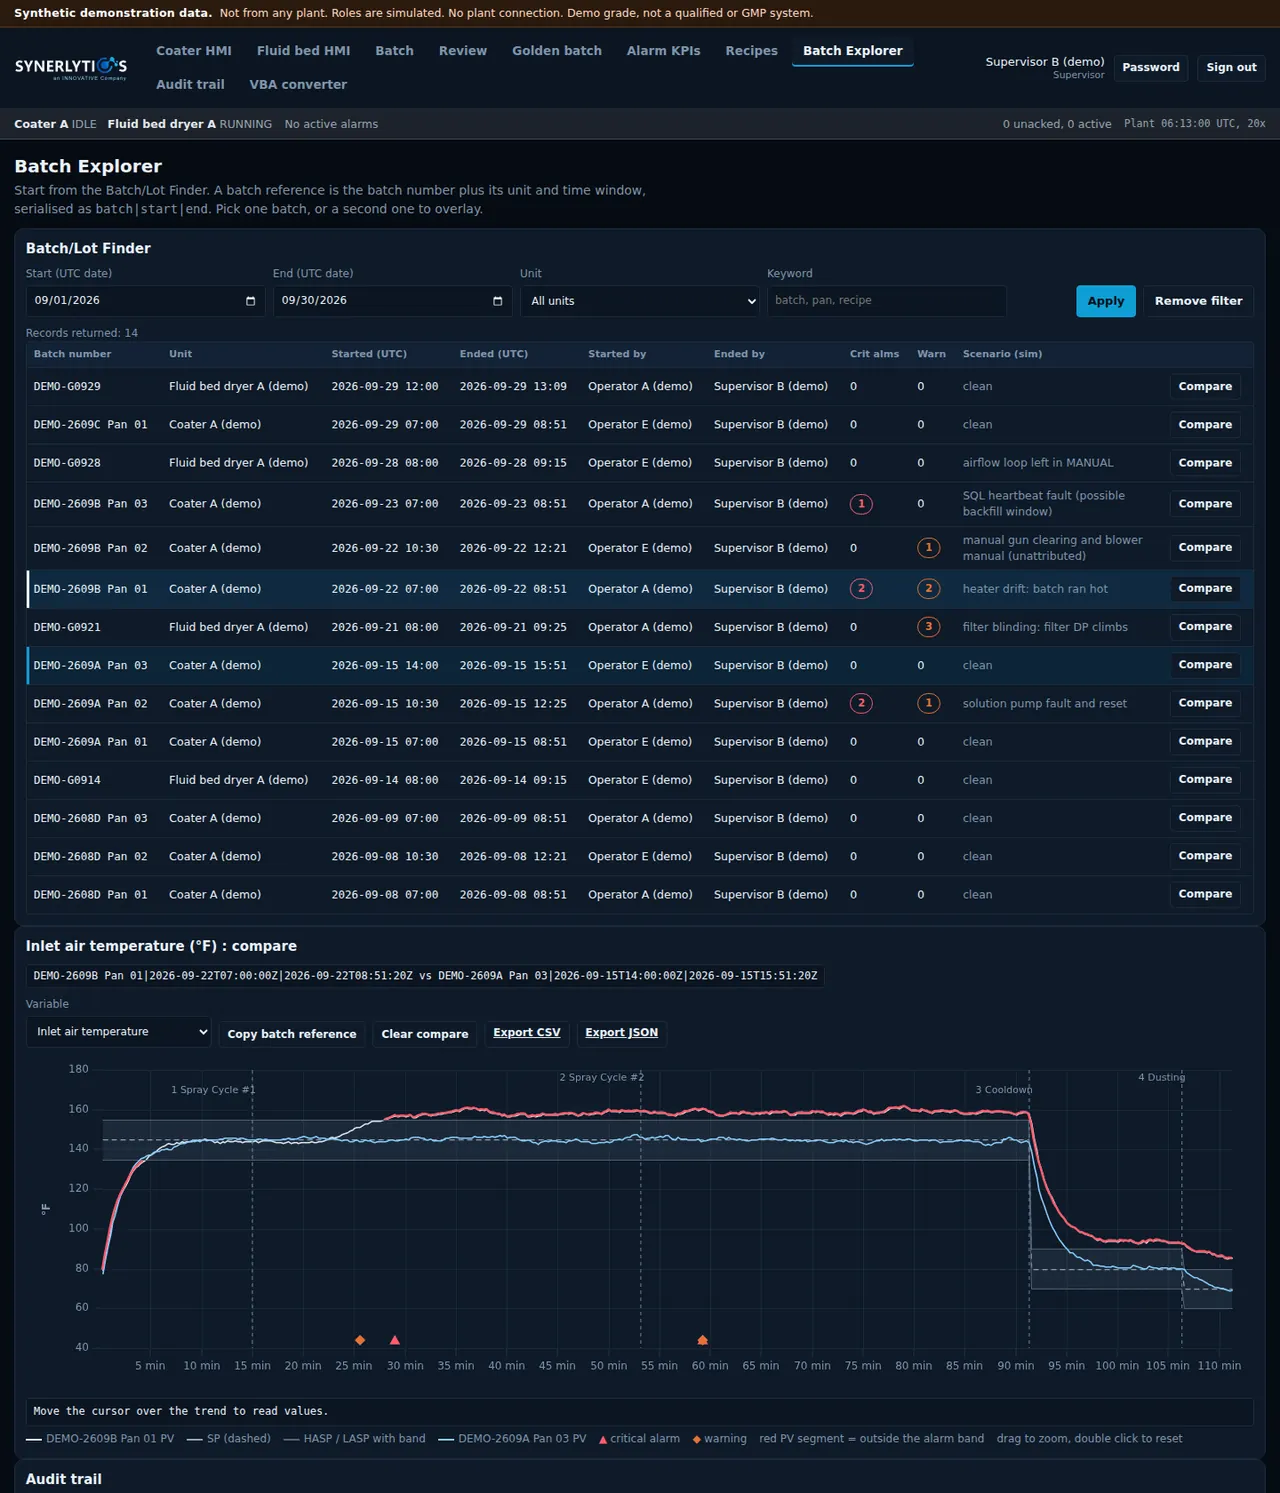Image resolution: width=1280 pixels, height=1493 pixels.
Task: Open the Export CSV link
Action: (x=527, y=1033)
